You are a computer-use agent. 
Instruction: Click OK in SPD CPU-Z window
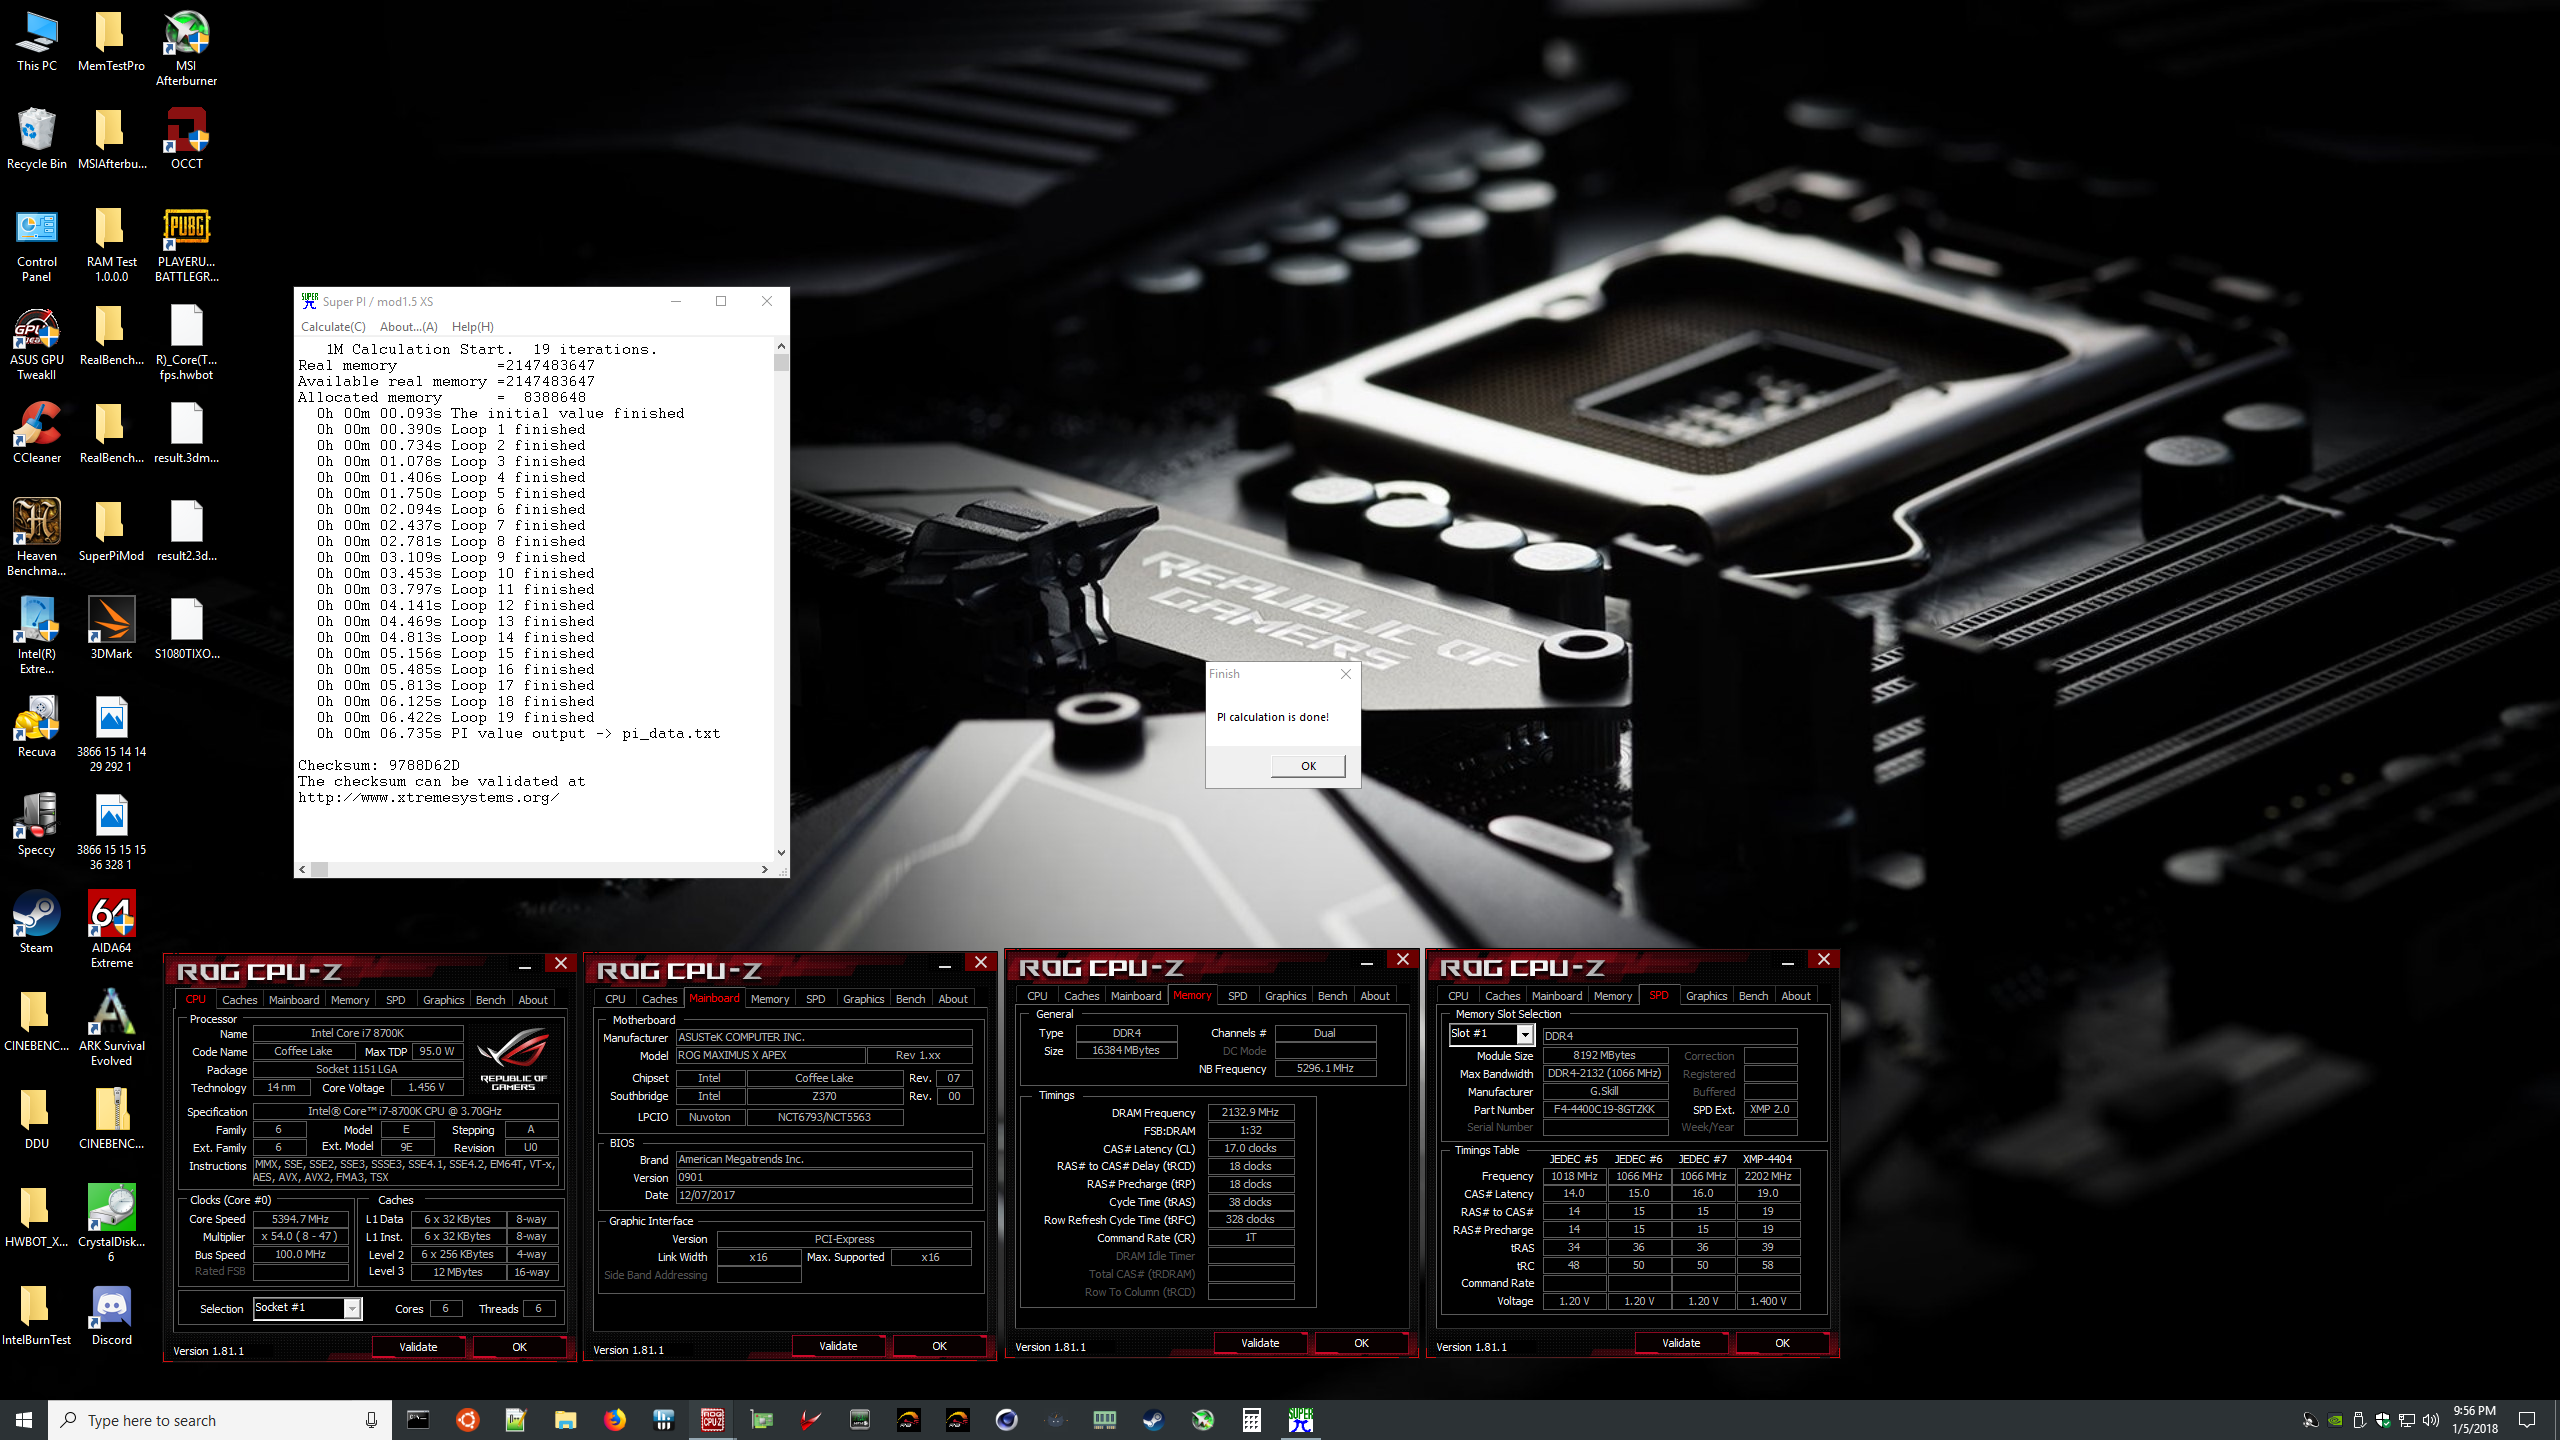pyautogui.click(x=1782, y=1343)
